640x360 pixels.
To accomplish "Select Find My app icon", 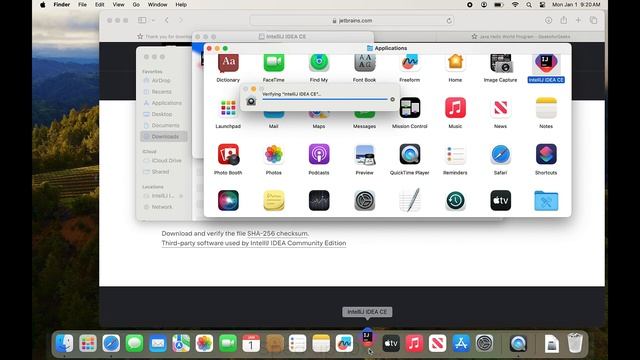I will [319, 63].
